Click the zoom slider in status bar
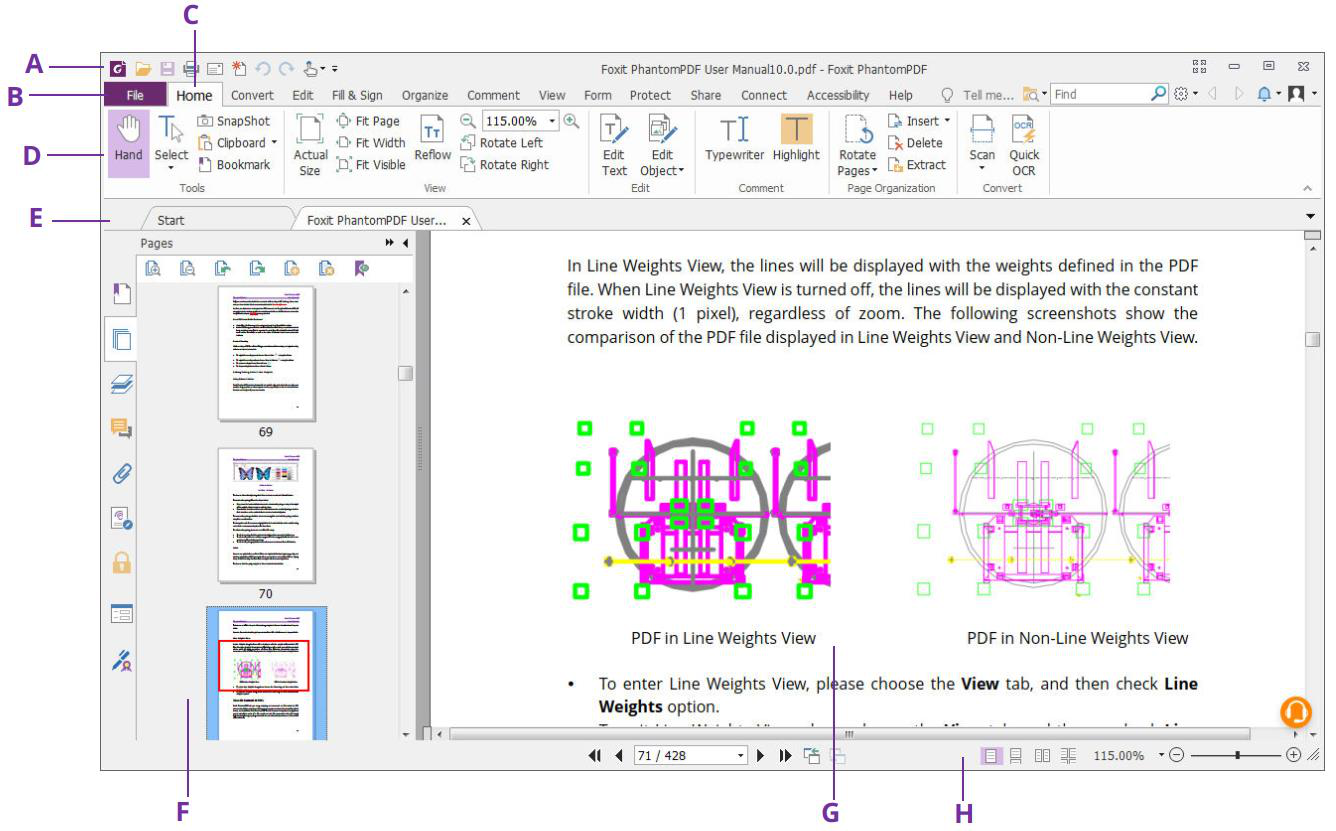This screenshot has height=831, width=1336. click(x=1237, y=756)
